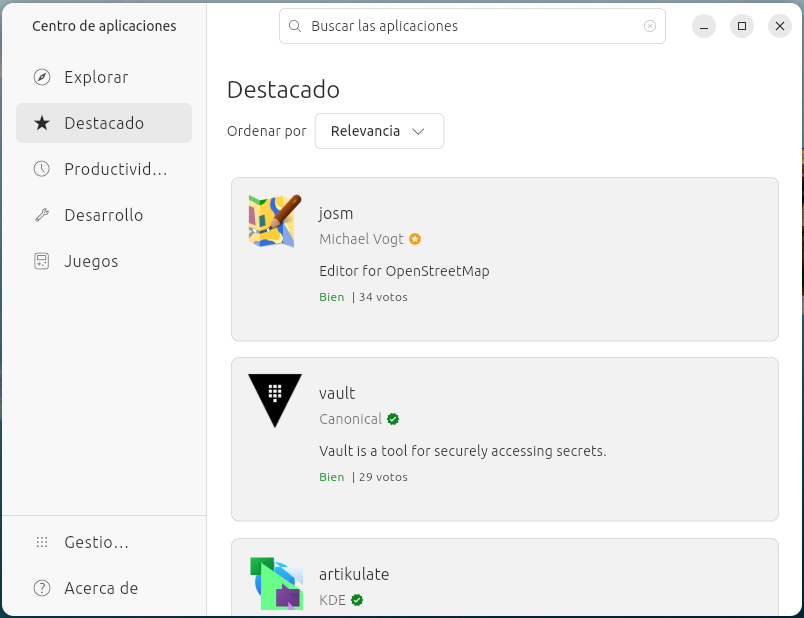Open the Explorar section
Viewport: 804px width, 618px height.
(x=96, y=77)
